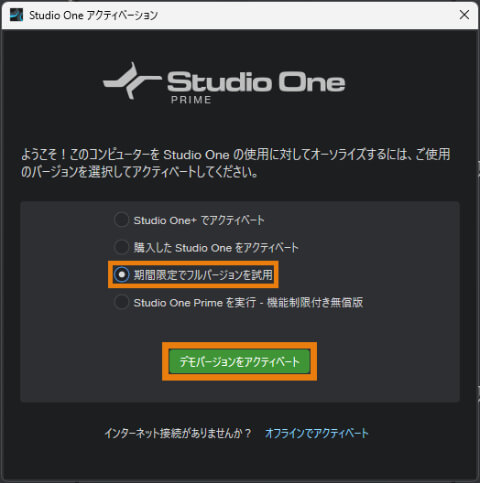Click the PRIME text under the logo
480x483 pixels.
(191, 100)
